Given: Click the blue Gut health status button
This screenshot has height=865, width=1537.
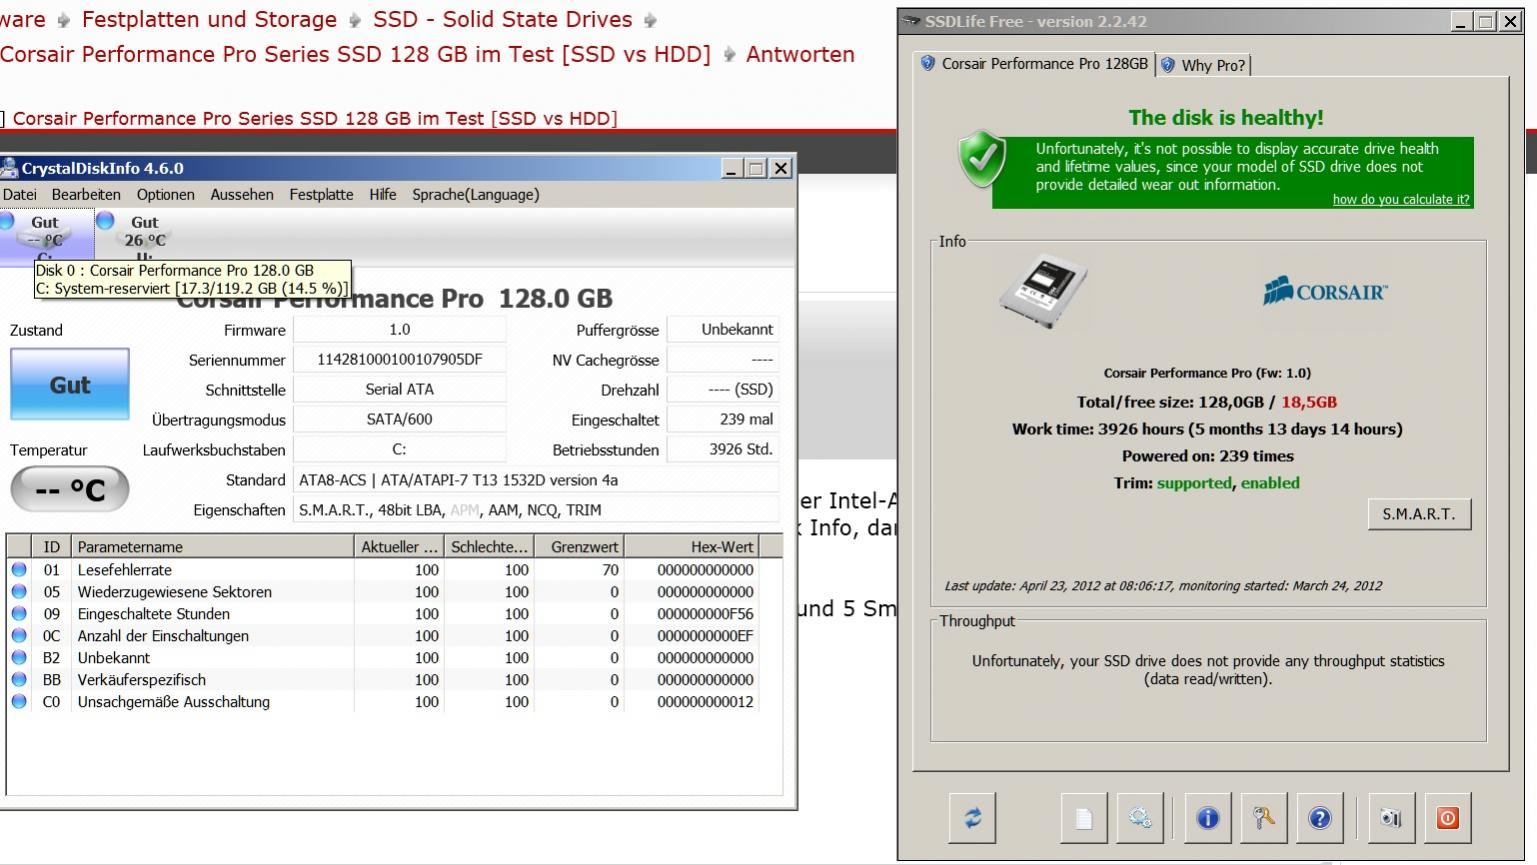Looking at the screenshot, I should (70, 384).
